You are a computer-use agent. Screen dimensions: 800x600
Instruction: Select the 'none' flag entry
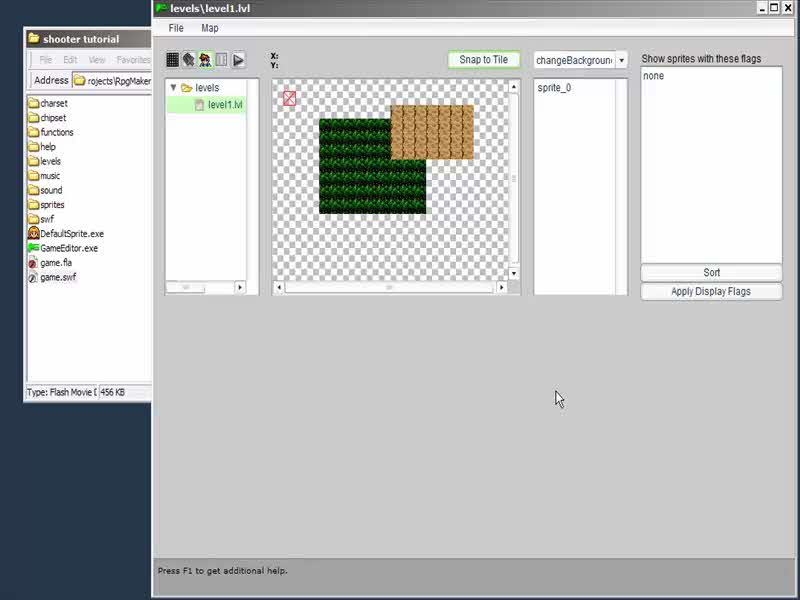point(653,76)
